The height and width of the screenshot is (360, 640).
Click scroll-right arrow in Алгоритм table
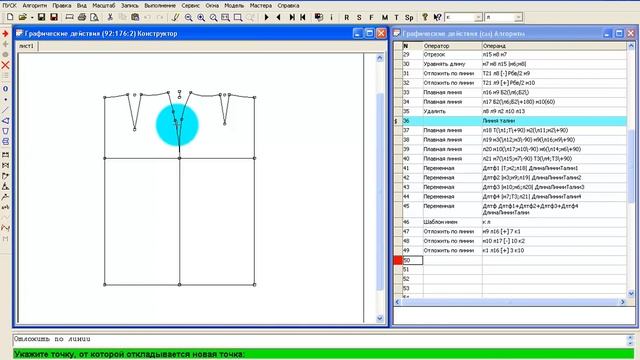click(x=623, y=302)
